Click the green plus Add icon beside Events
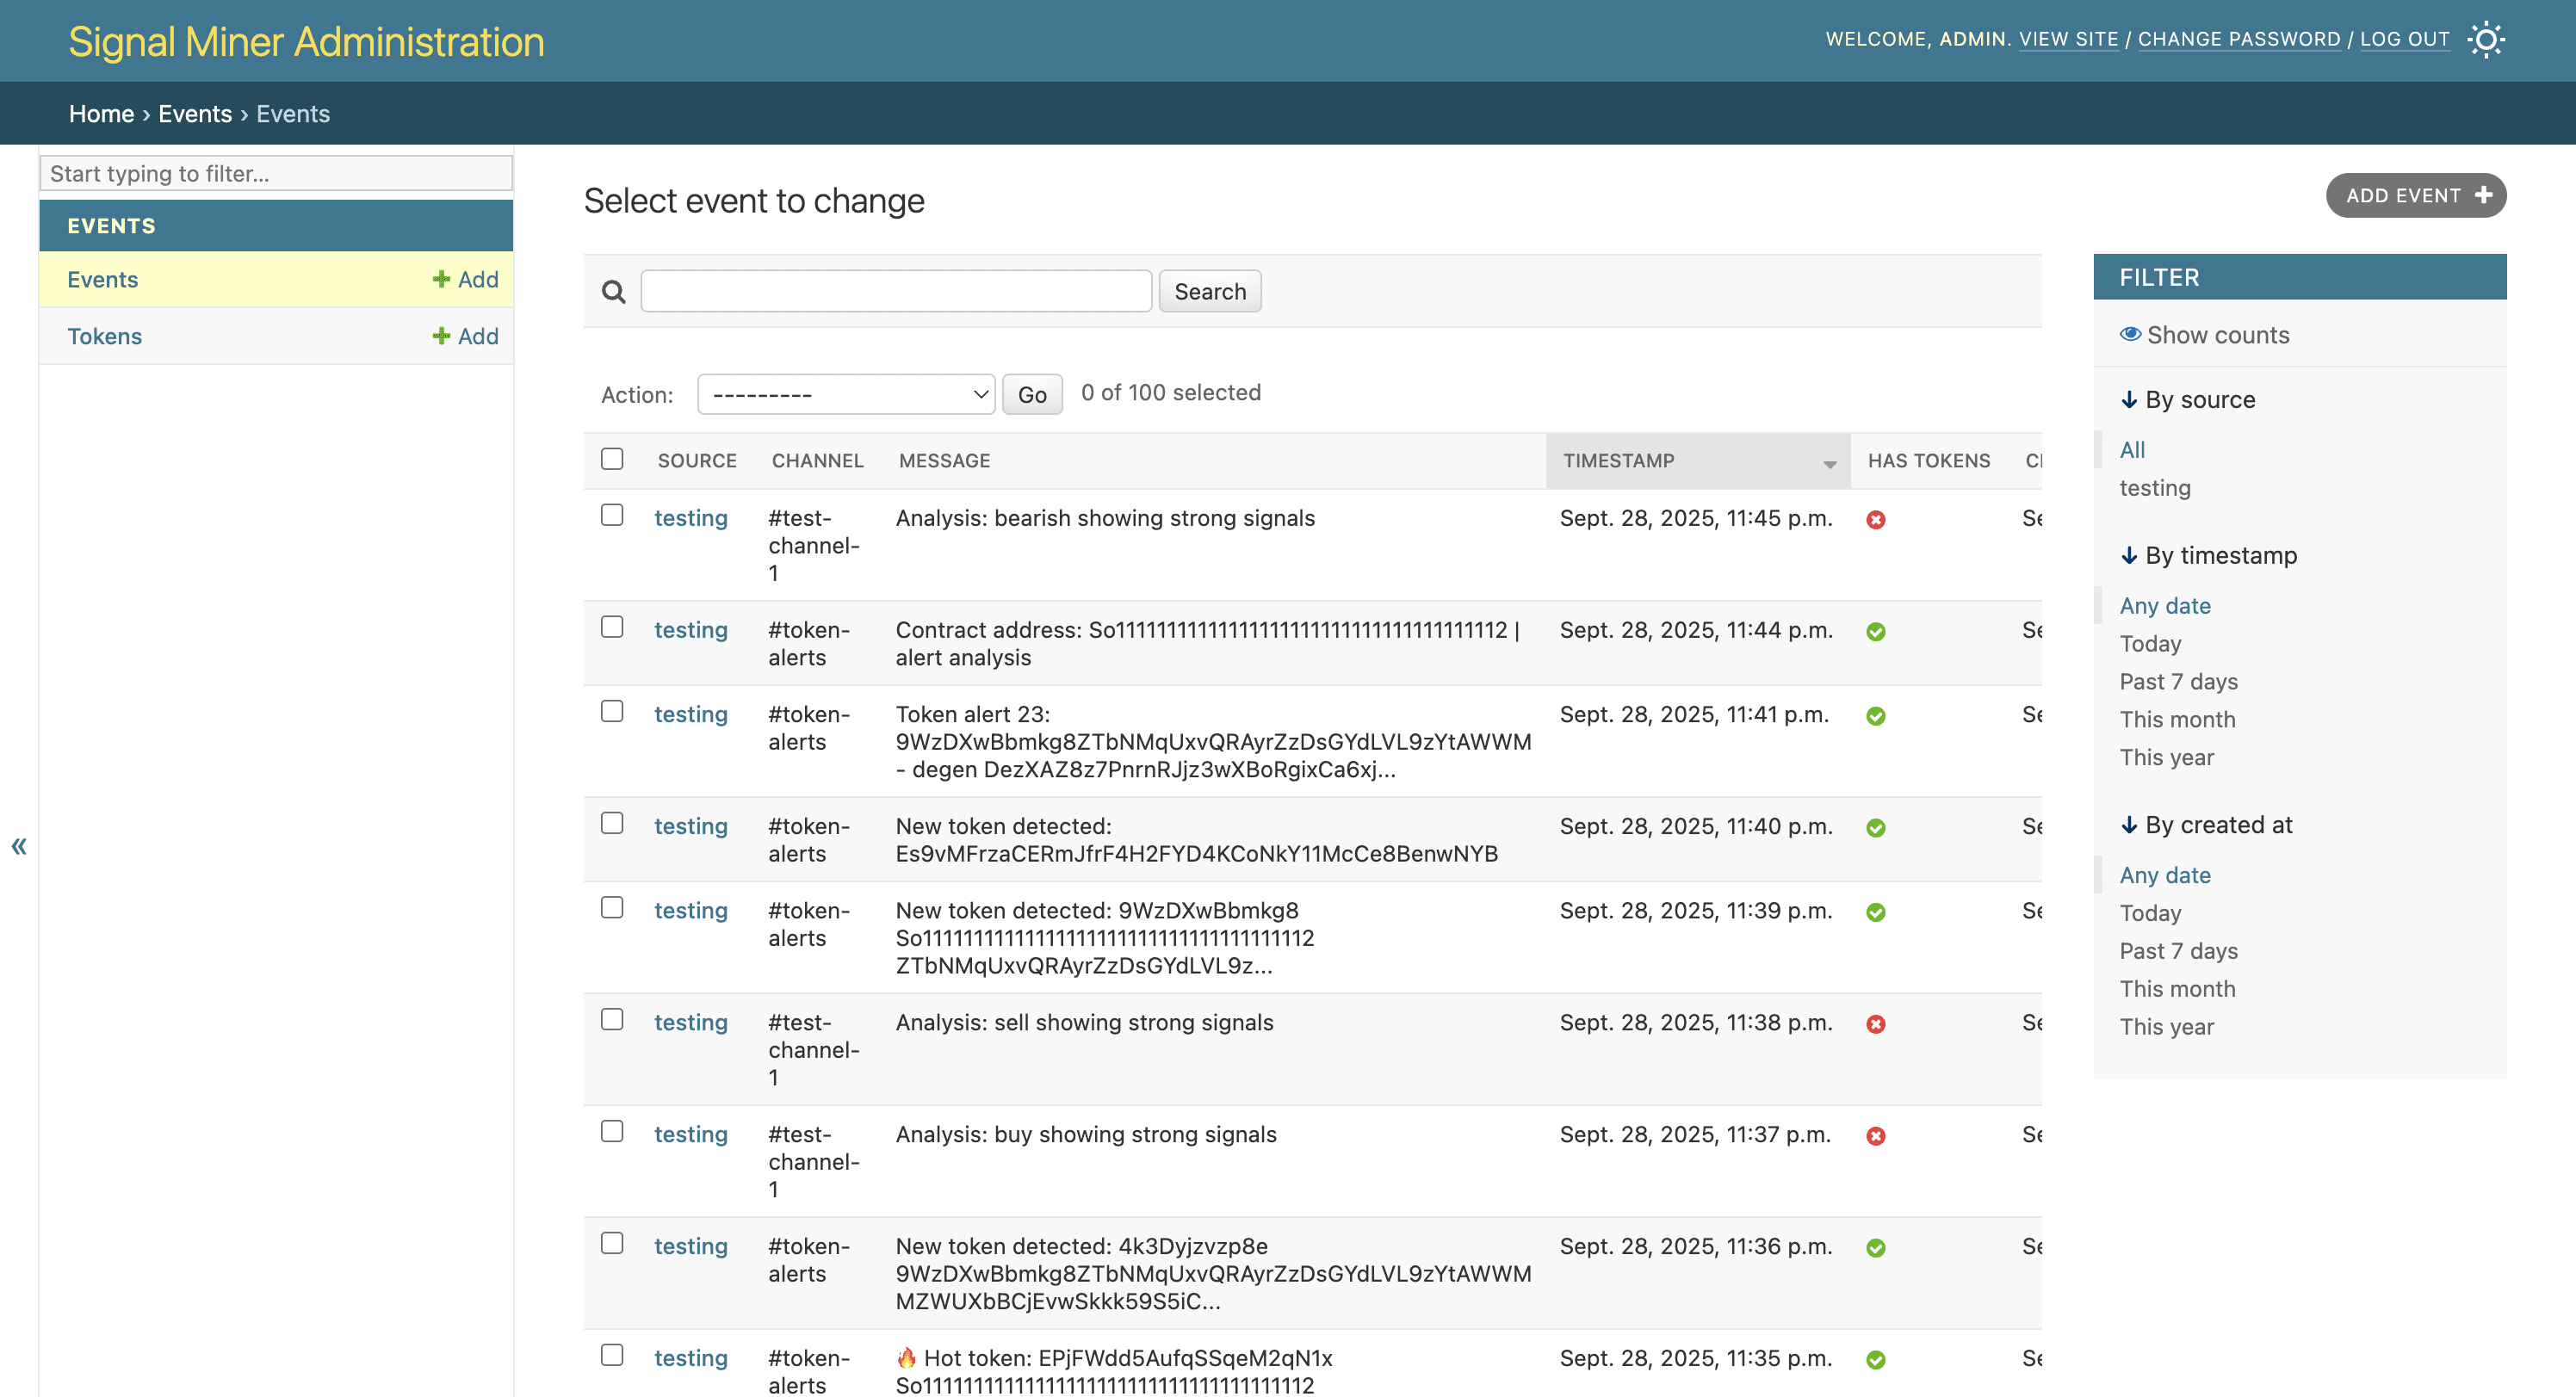 coord(440,279)
